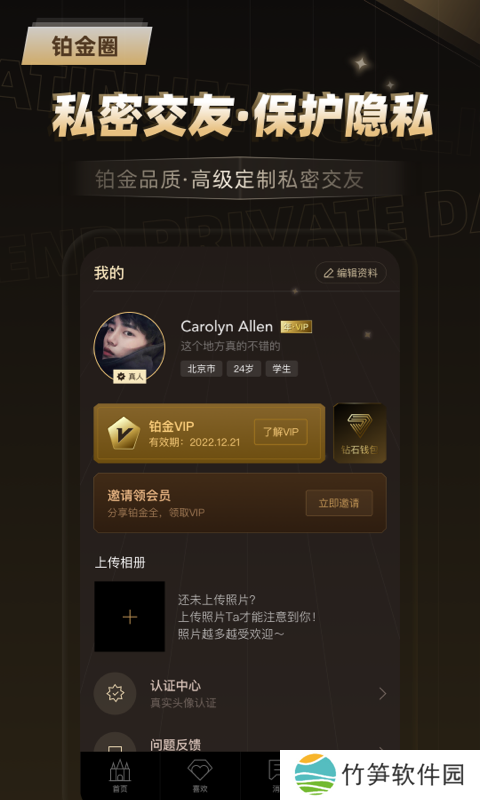Image resolution: width=480 pixels, height=800 pixels.
Task: Tap Carolyn Allen's profile avatar
Action: point(130,347)
